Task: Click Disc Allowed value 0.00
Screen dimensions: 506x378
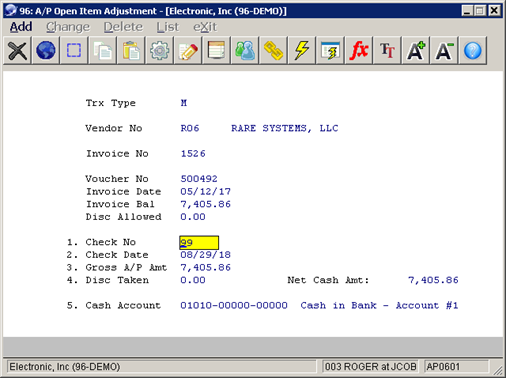Action: [193, 217]
